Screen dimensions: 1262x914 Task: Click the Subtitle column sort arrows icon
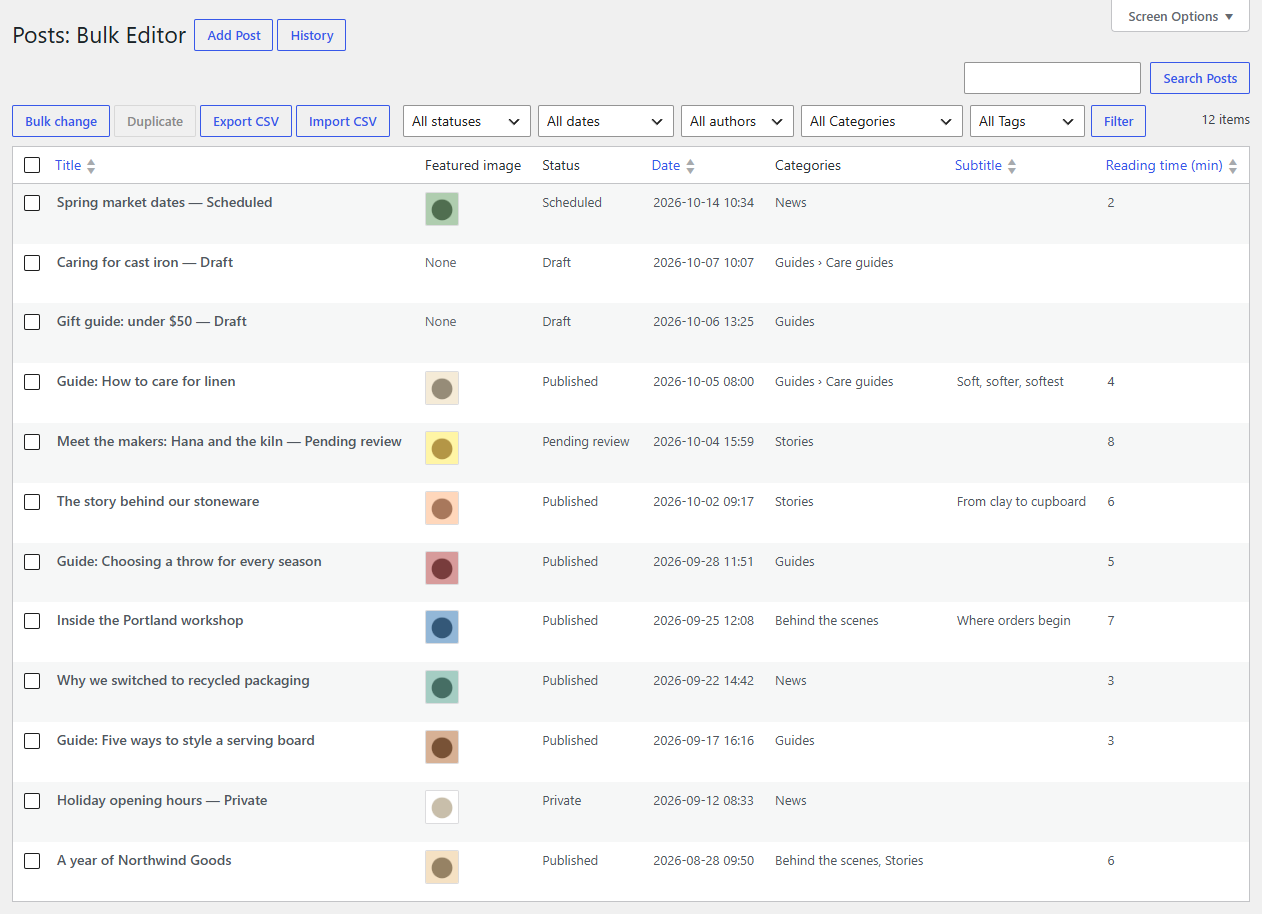[1011, 166]
